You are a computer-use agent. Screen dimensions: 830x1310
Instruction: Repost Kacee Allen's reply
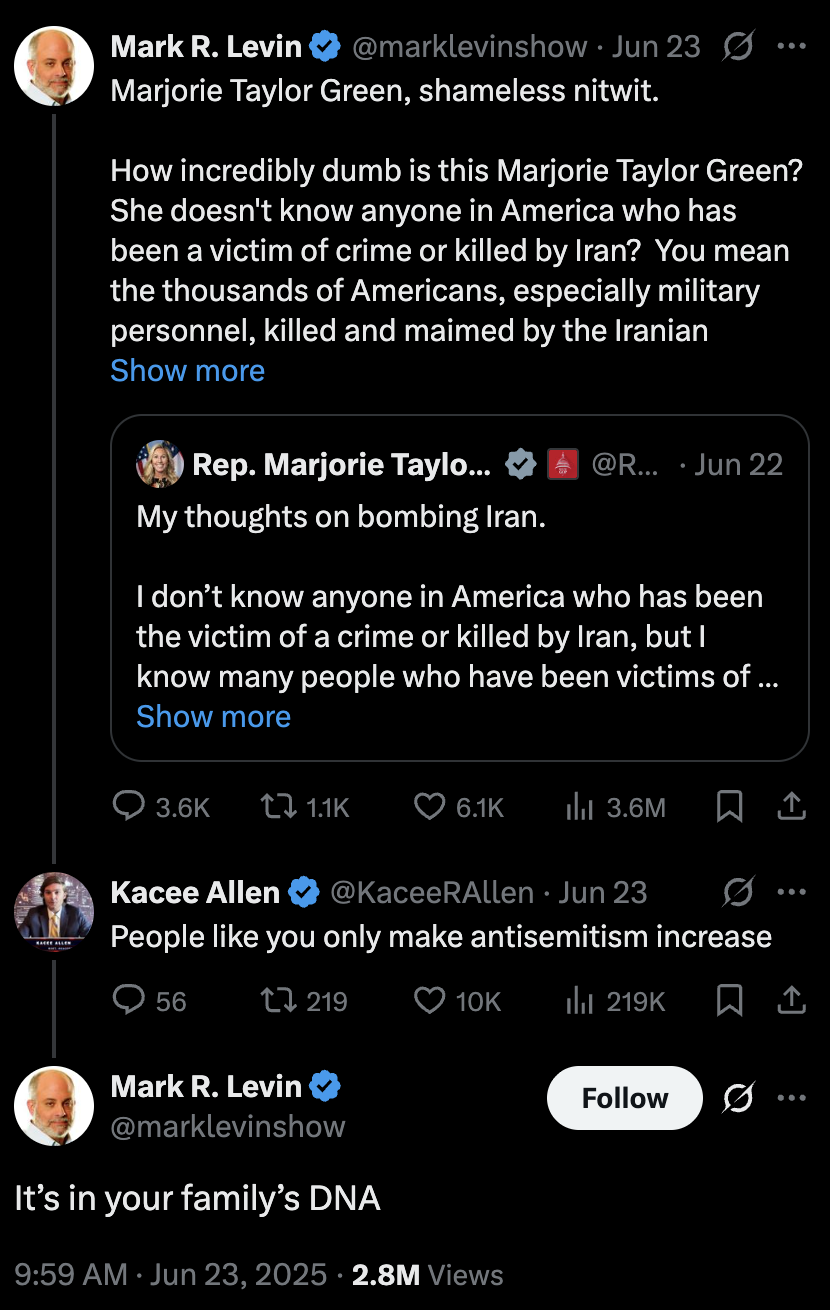pyautogui.click(x=274, y=1000)
